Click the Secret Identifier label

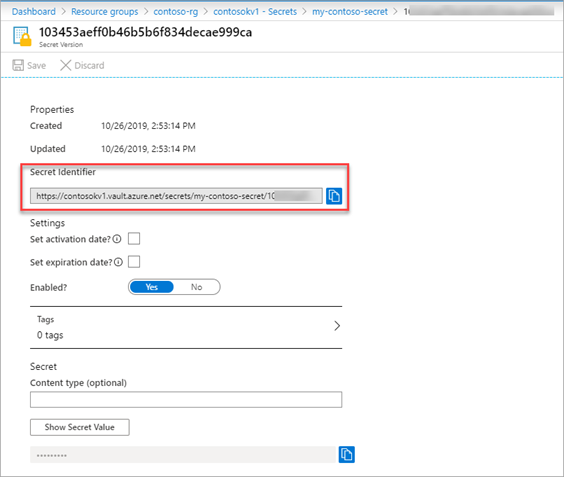[x=63, y=172]
